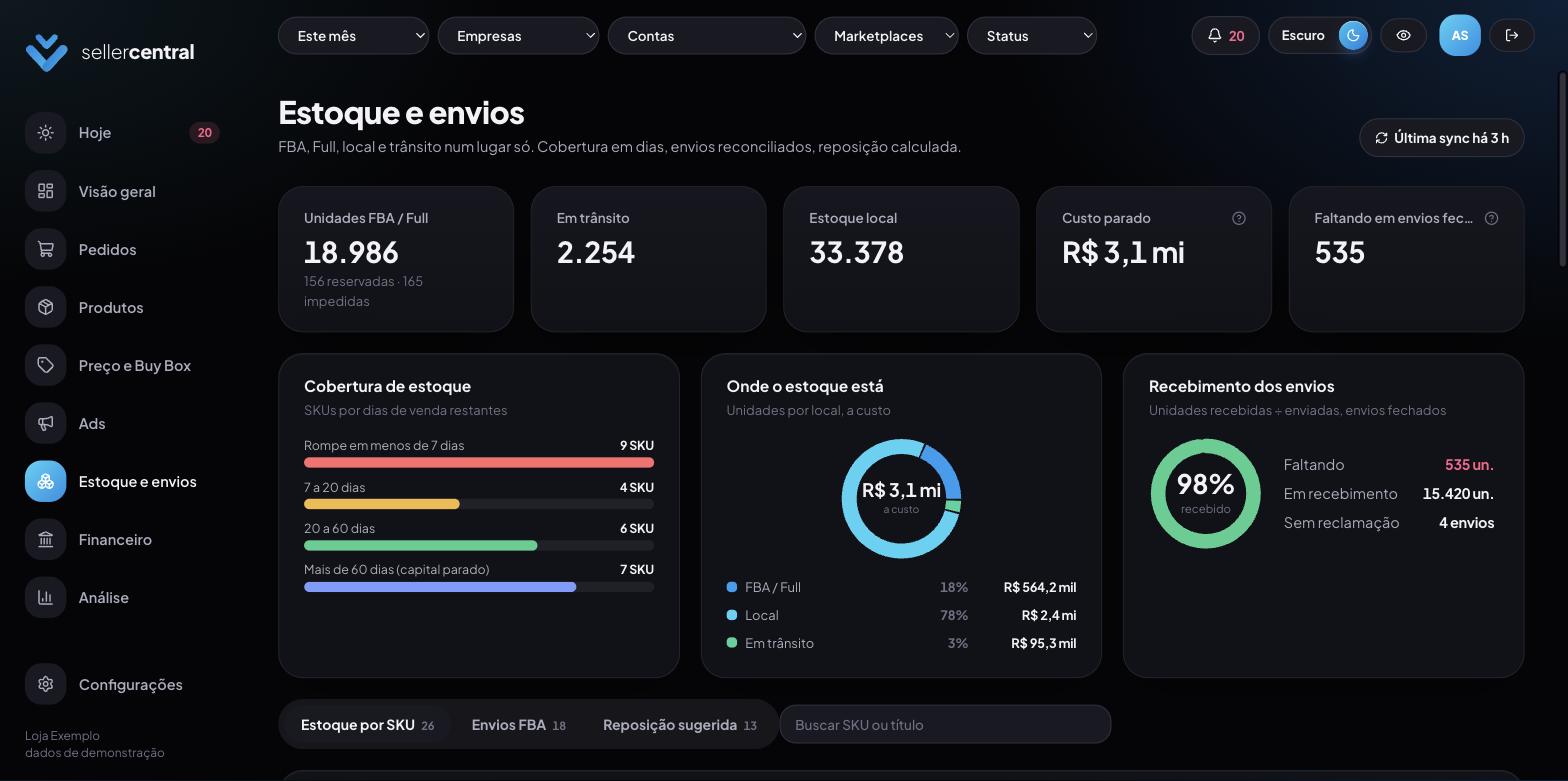This screenshot has height=781, width=1568.
Task: Click the Análise bar chart icon
Action: click(45, 597)
